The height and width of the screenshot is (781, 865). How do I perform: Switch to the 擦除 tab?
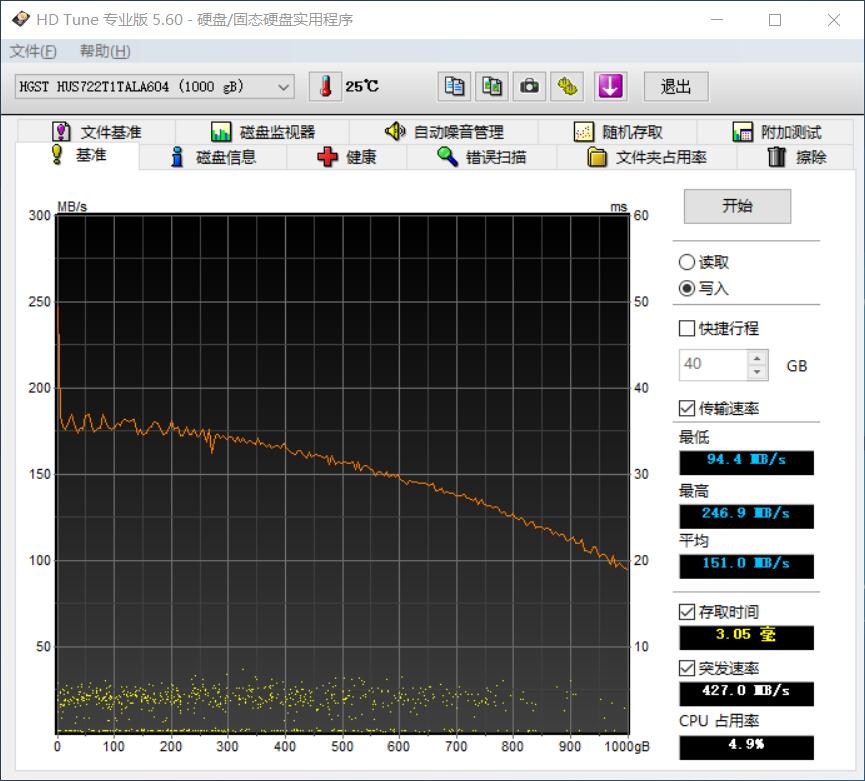pos(796,157)
